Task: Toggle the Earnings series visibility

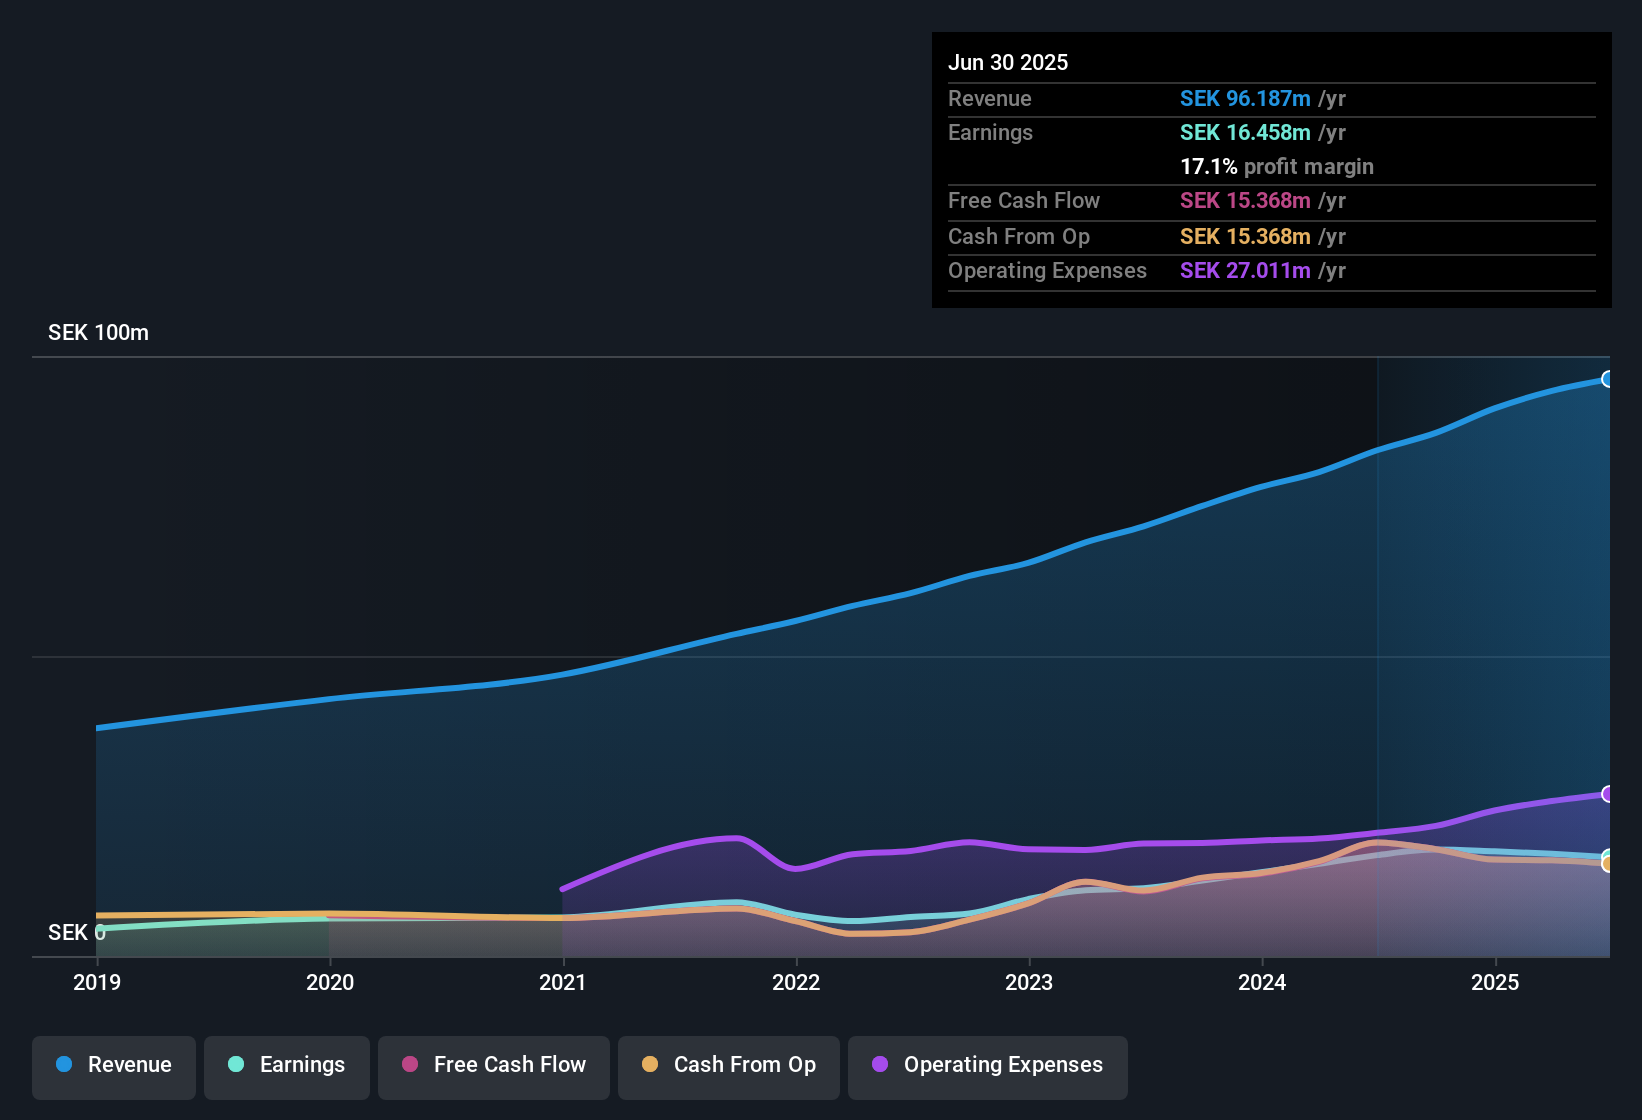Action: (287, 1065)
